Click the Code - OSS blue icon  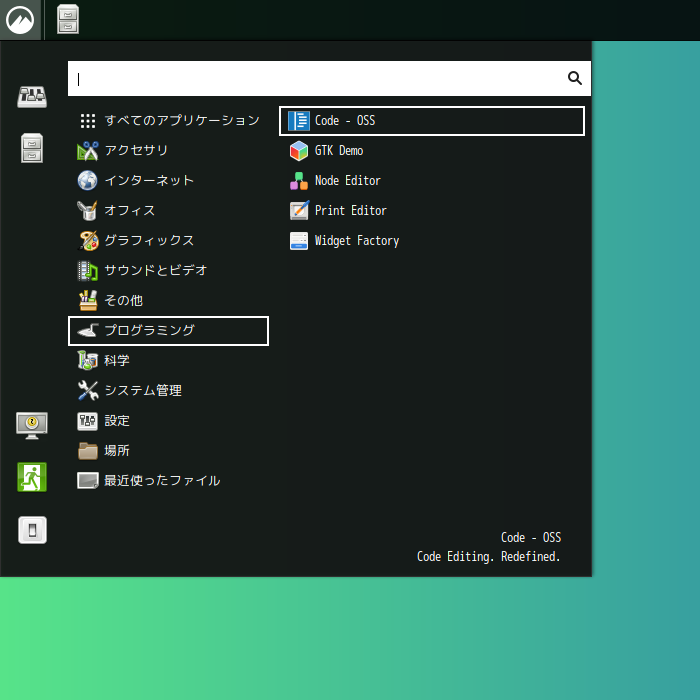point(299,121)
